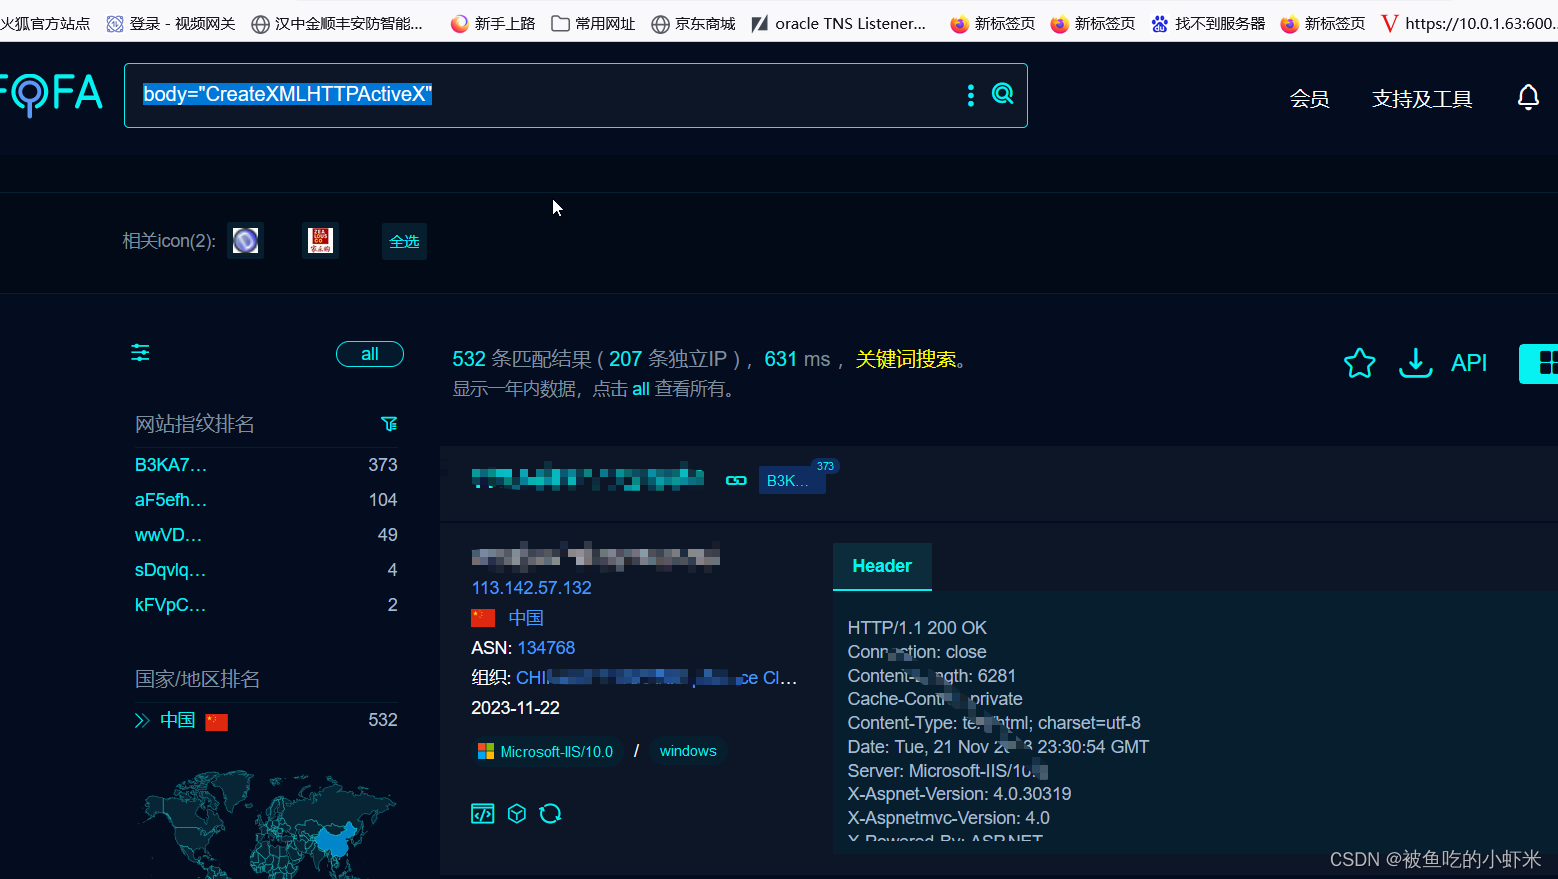Toggle the all data range pill

pyautogui.click(x=369, y=353)
